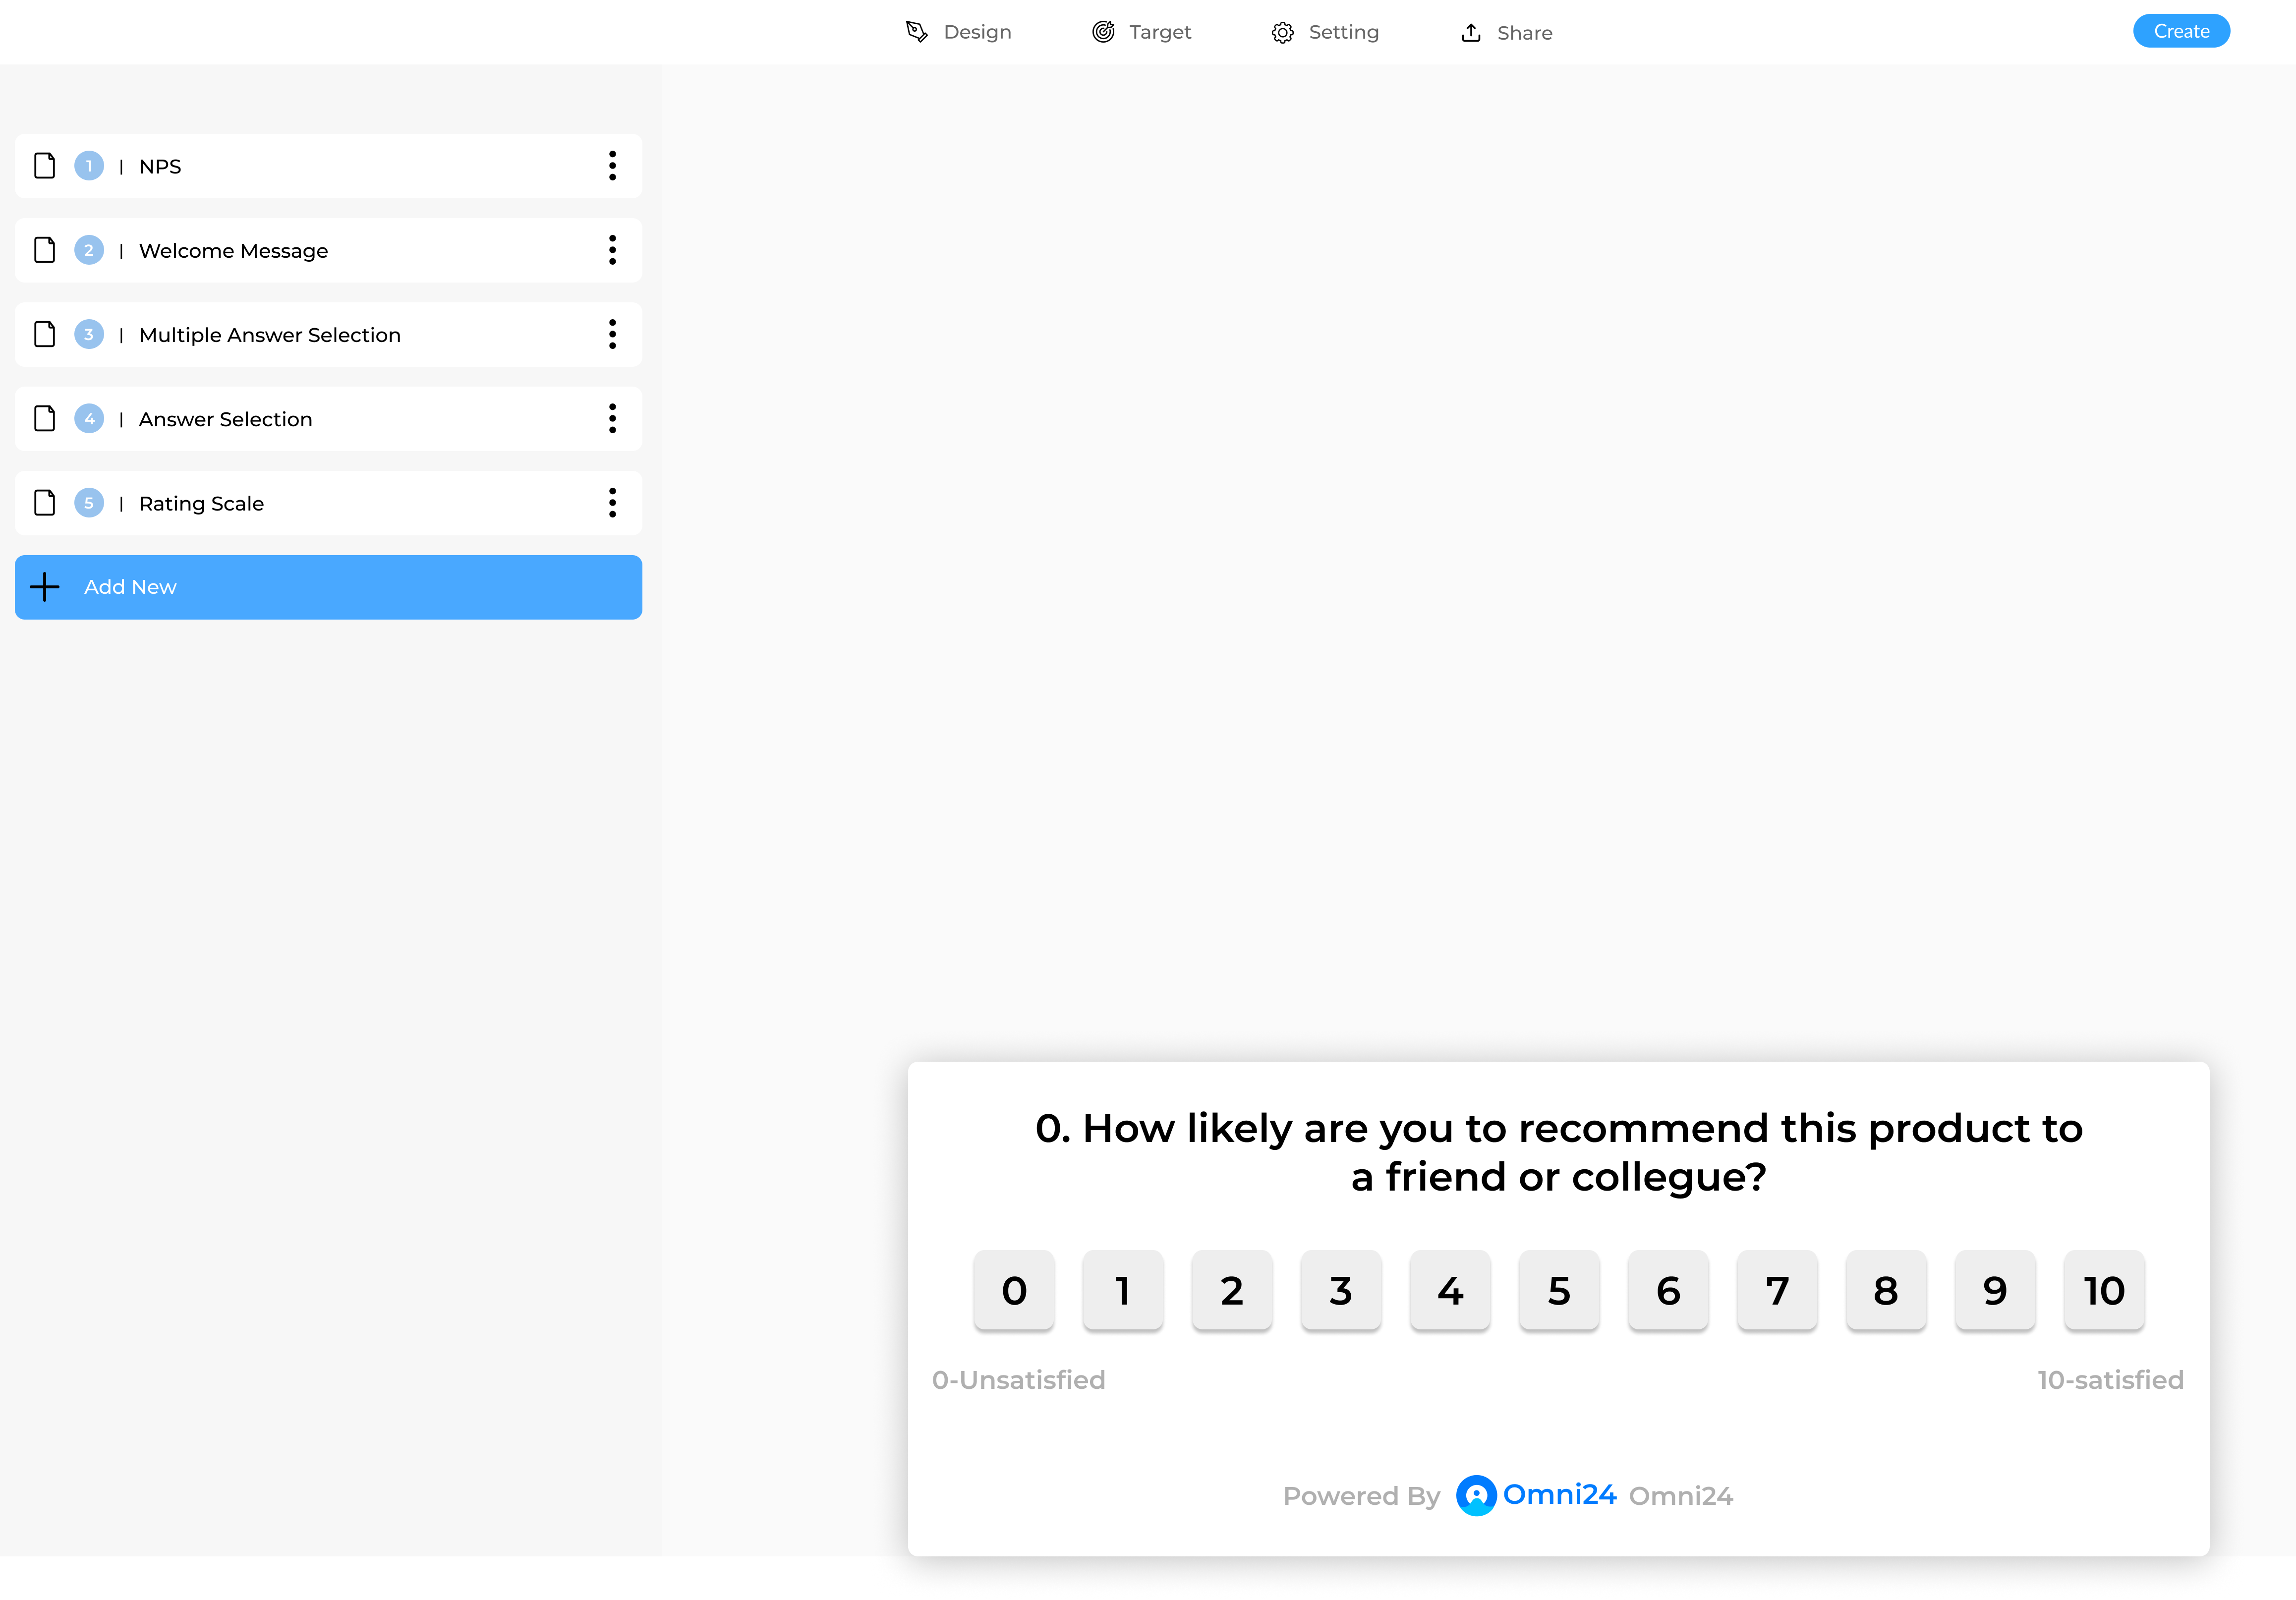Open the Setting tab
Screen dimensions: 2296x1600
coord(1325,32)
